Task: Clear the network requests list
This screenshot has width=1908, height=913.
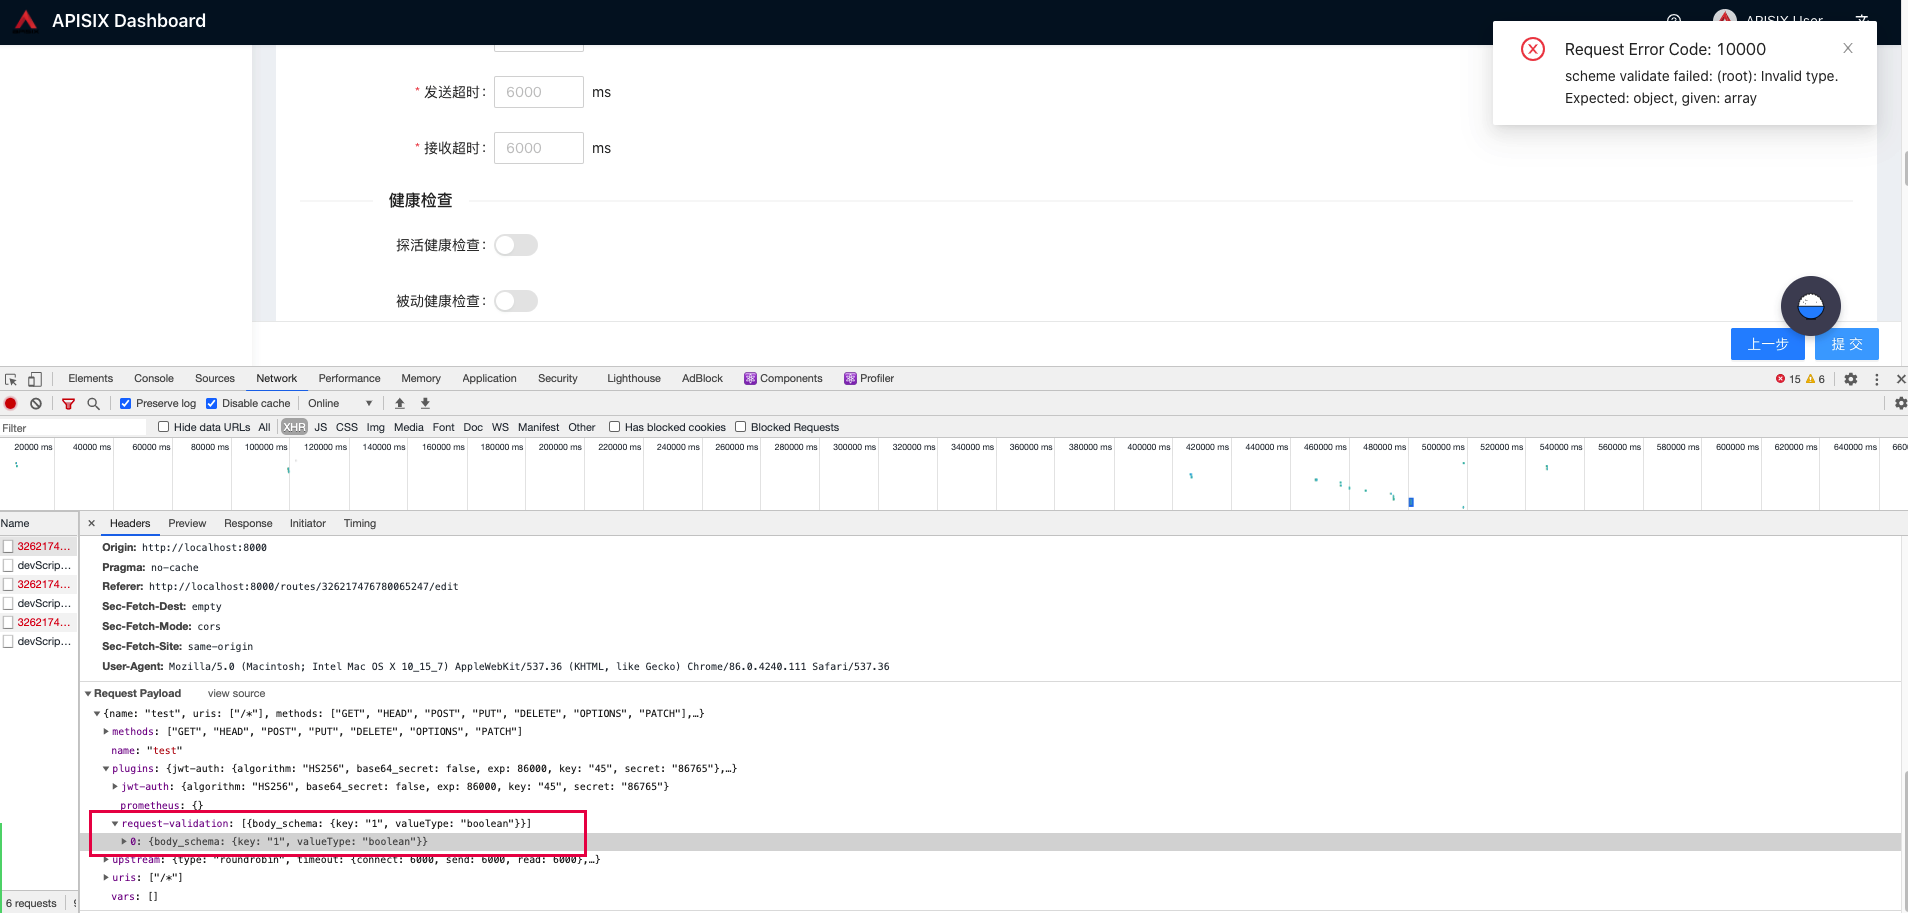Action: pos(36,403)
